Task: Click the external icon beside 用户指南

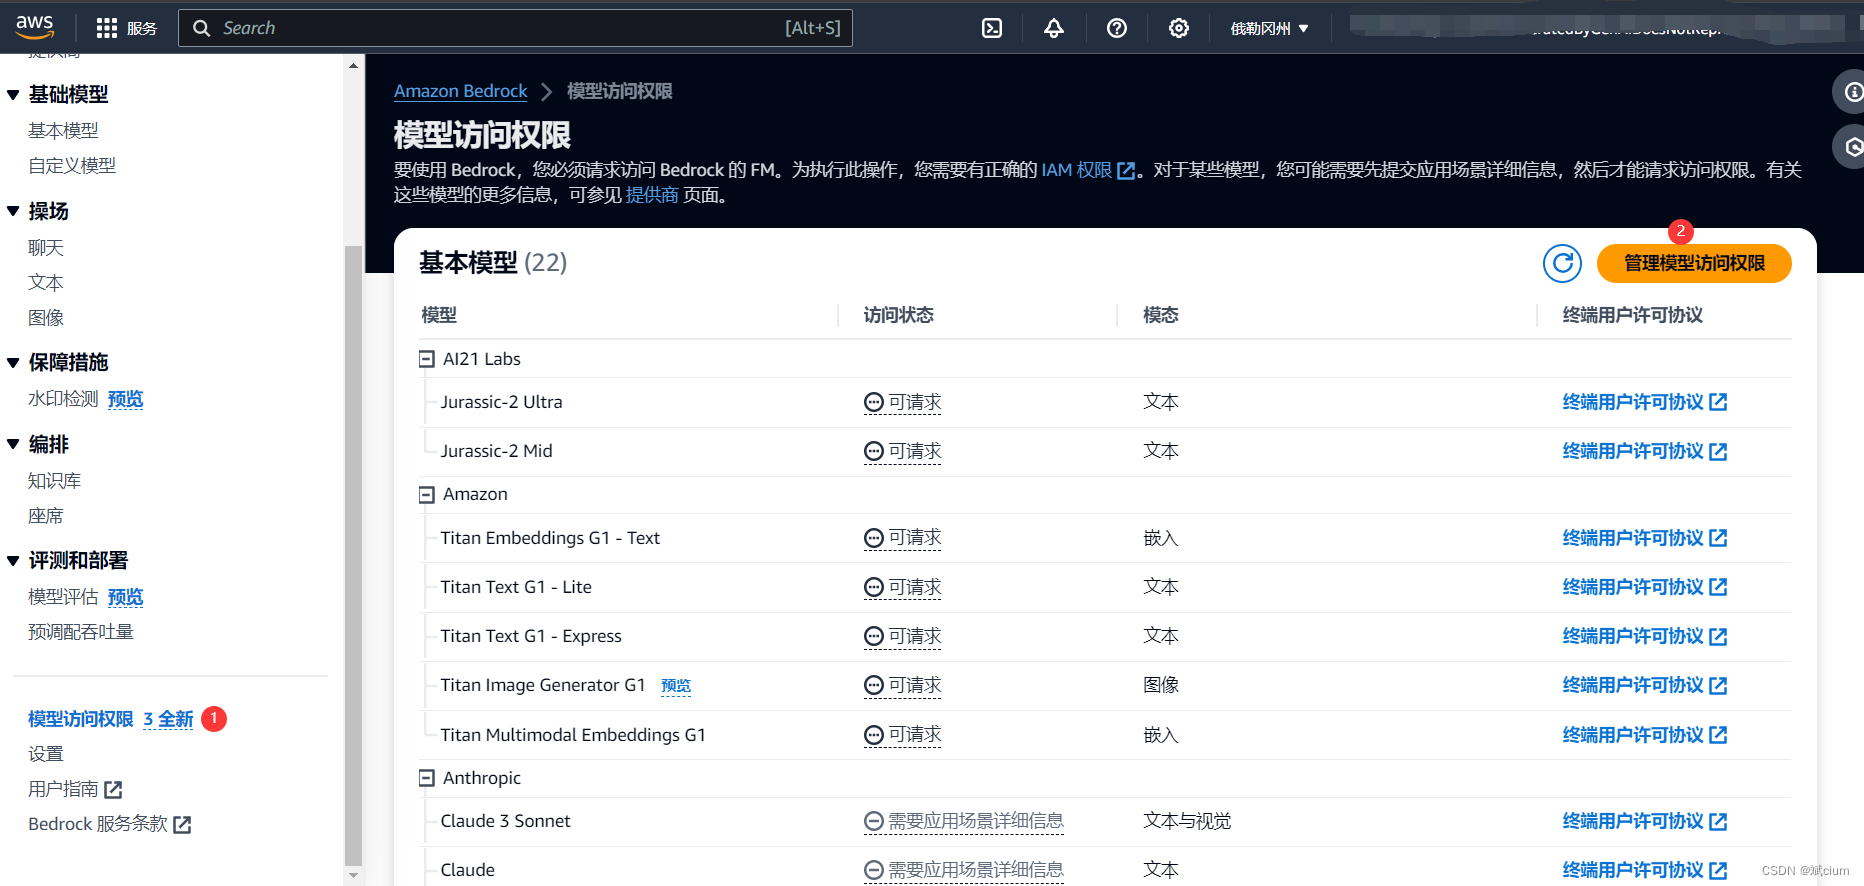Action: coord(113,790)
